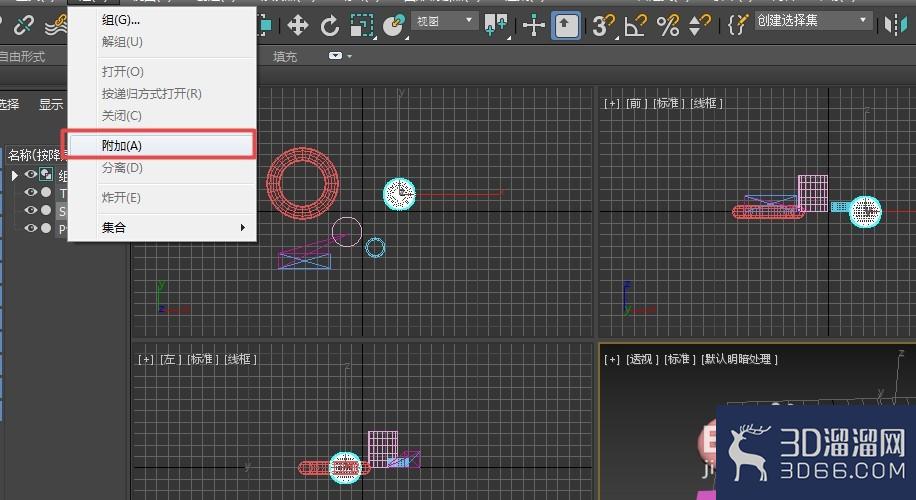Open the 视图 reference coordinate dropdown
Screen dimensions: 916x500
point(445,22)
